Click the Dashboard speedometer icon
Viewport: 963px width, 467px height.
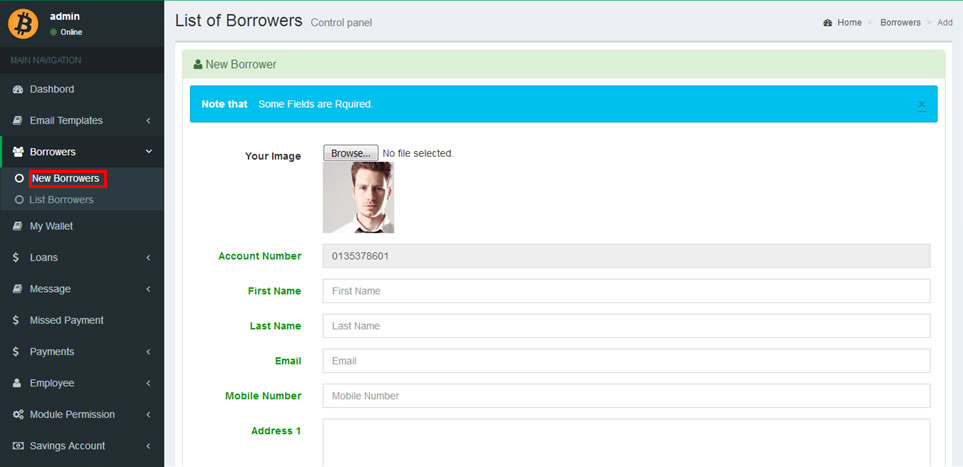coord(17,89)
